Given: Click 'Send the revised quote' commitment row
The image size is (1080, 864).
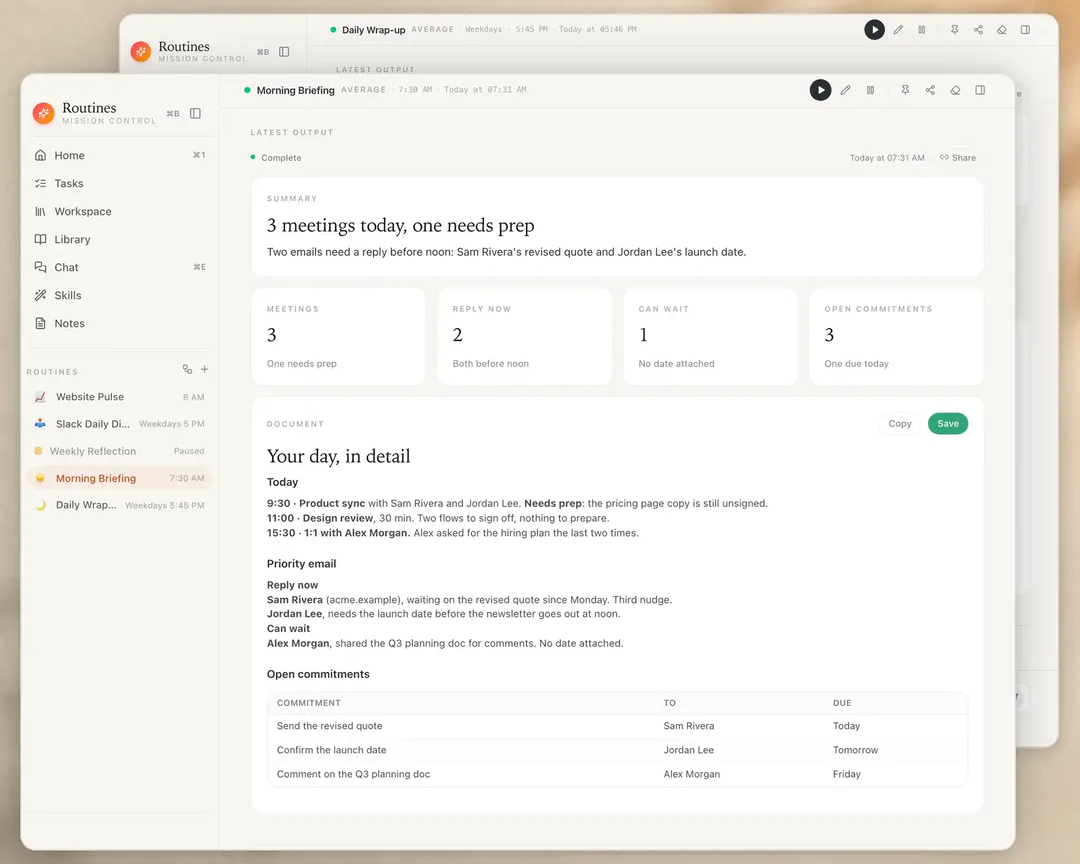Looking at the screenshot, I should tap(617, 726).
